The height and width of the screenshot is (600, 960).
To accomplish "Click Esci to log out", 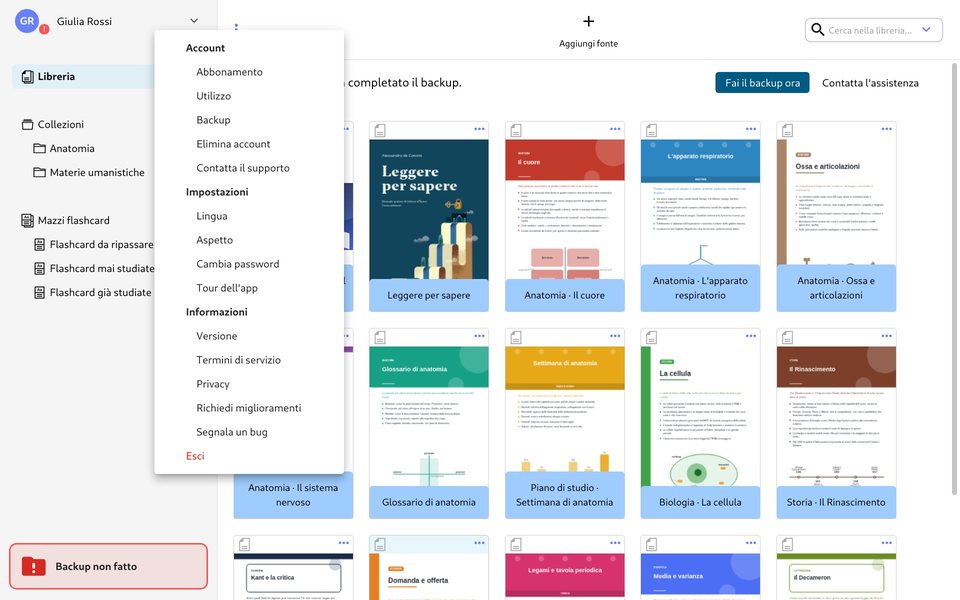I will click(x=195, y=456).
